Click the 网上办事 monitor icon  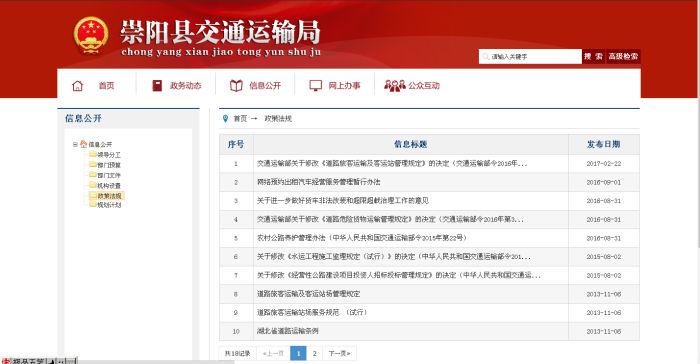[316, 85]
